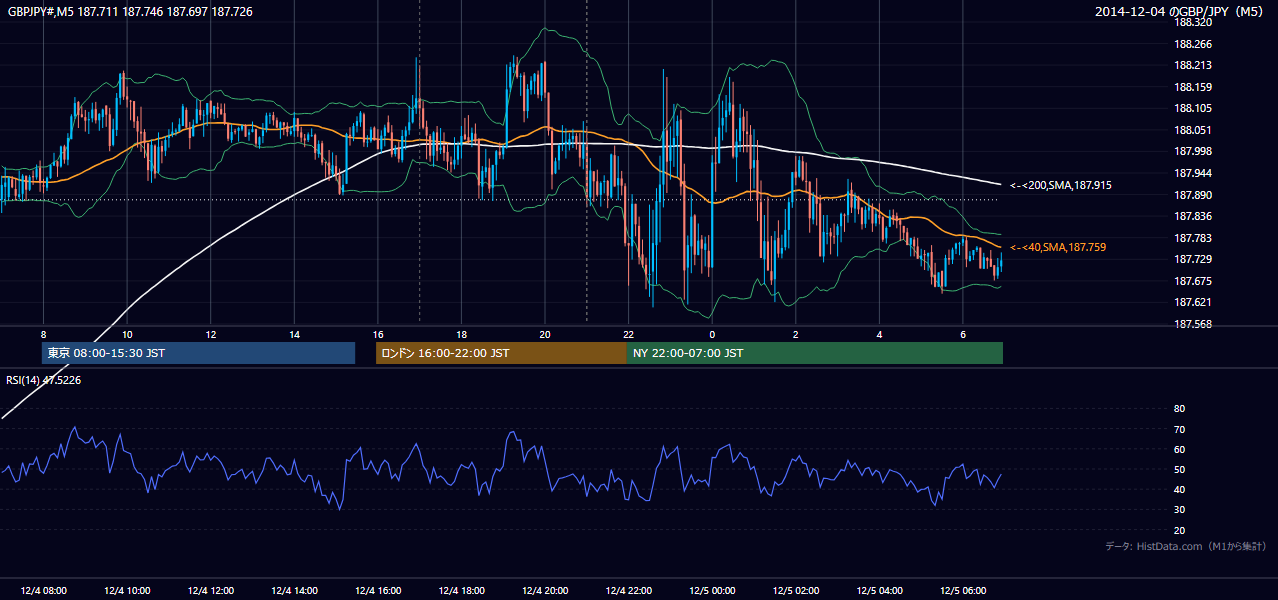Image resolution: width=1278 pixels, height=600 pixels.
Task: Click price axis value 188.266
Action: pos(1192,44)
